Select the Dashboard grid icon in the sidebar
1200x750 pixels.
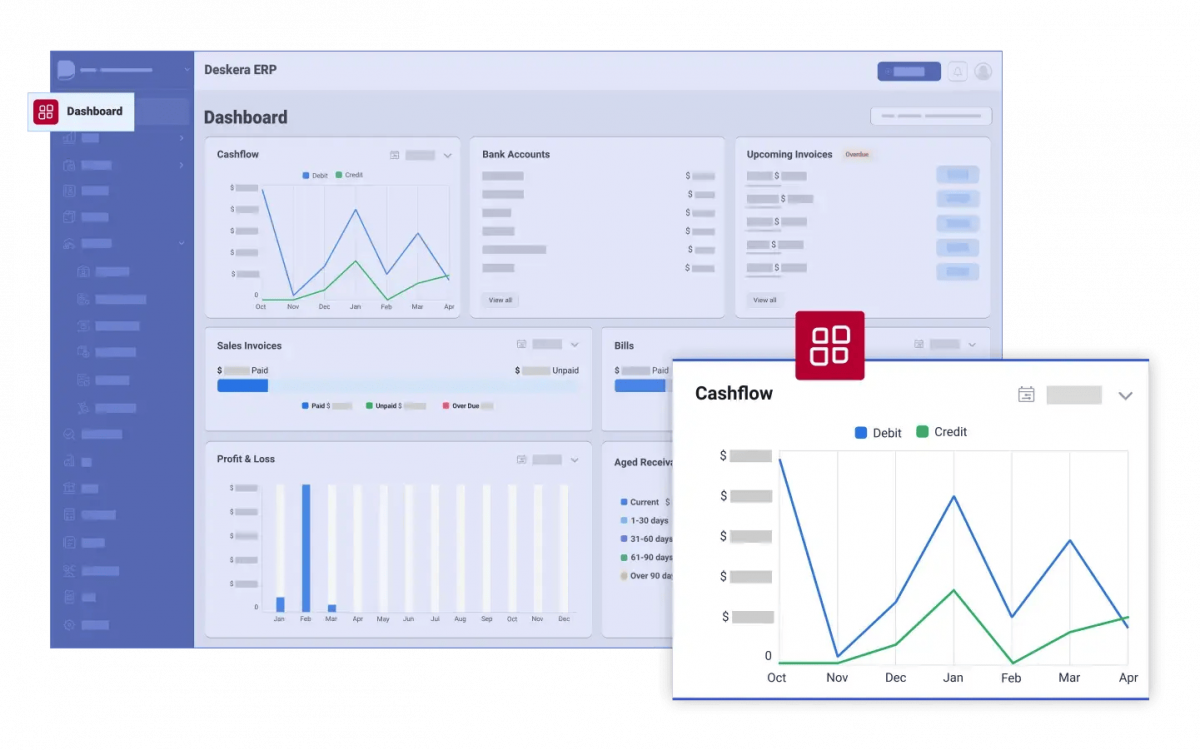point(45,112)
